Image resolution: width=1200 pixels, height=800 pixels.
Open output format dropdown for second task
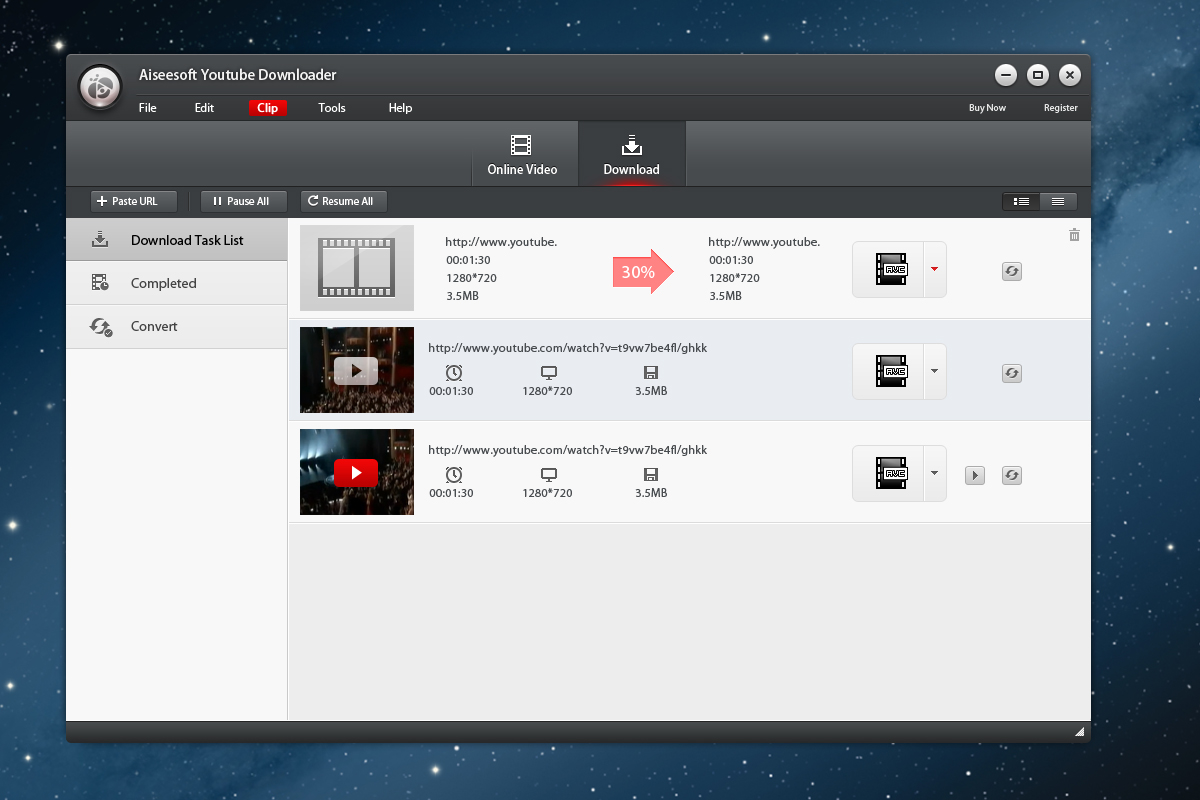934,371
